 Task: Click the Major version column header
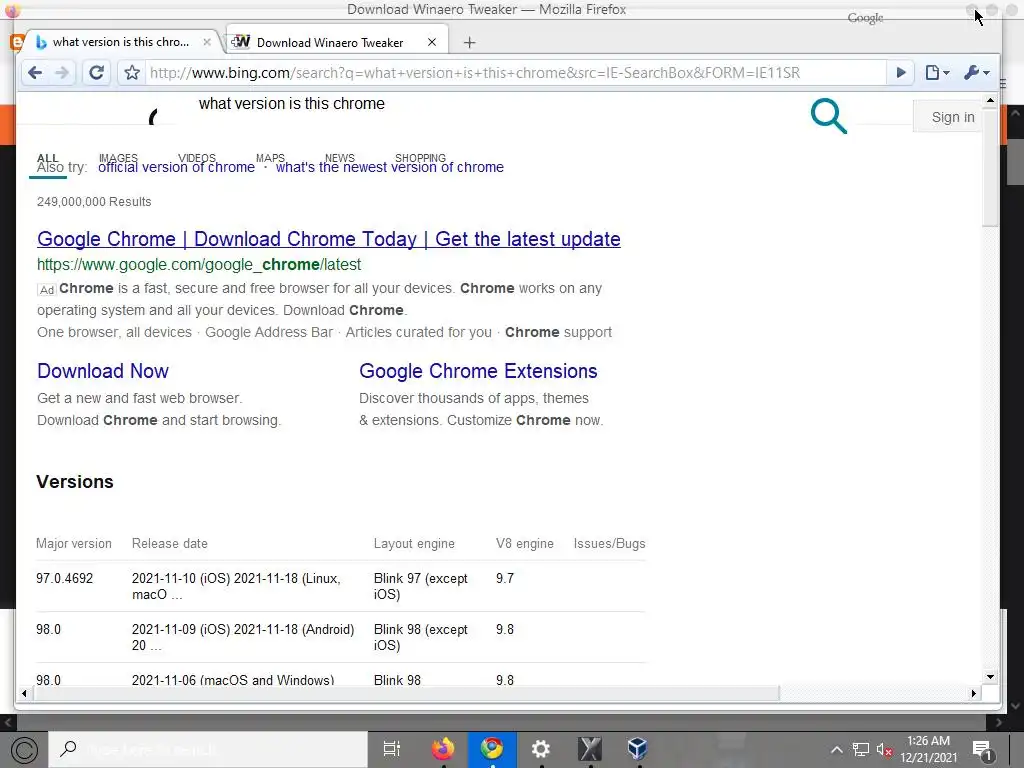[74, 543]
